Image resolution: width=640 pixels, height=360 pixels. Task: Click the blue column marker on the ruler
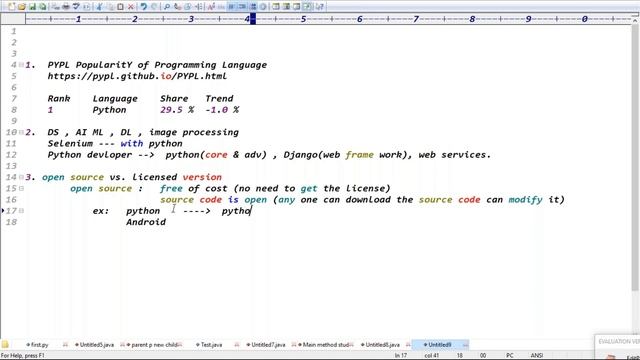(x=253, y=19)
